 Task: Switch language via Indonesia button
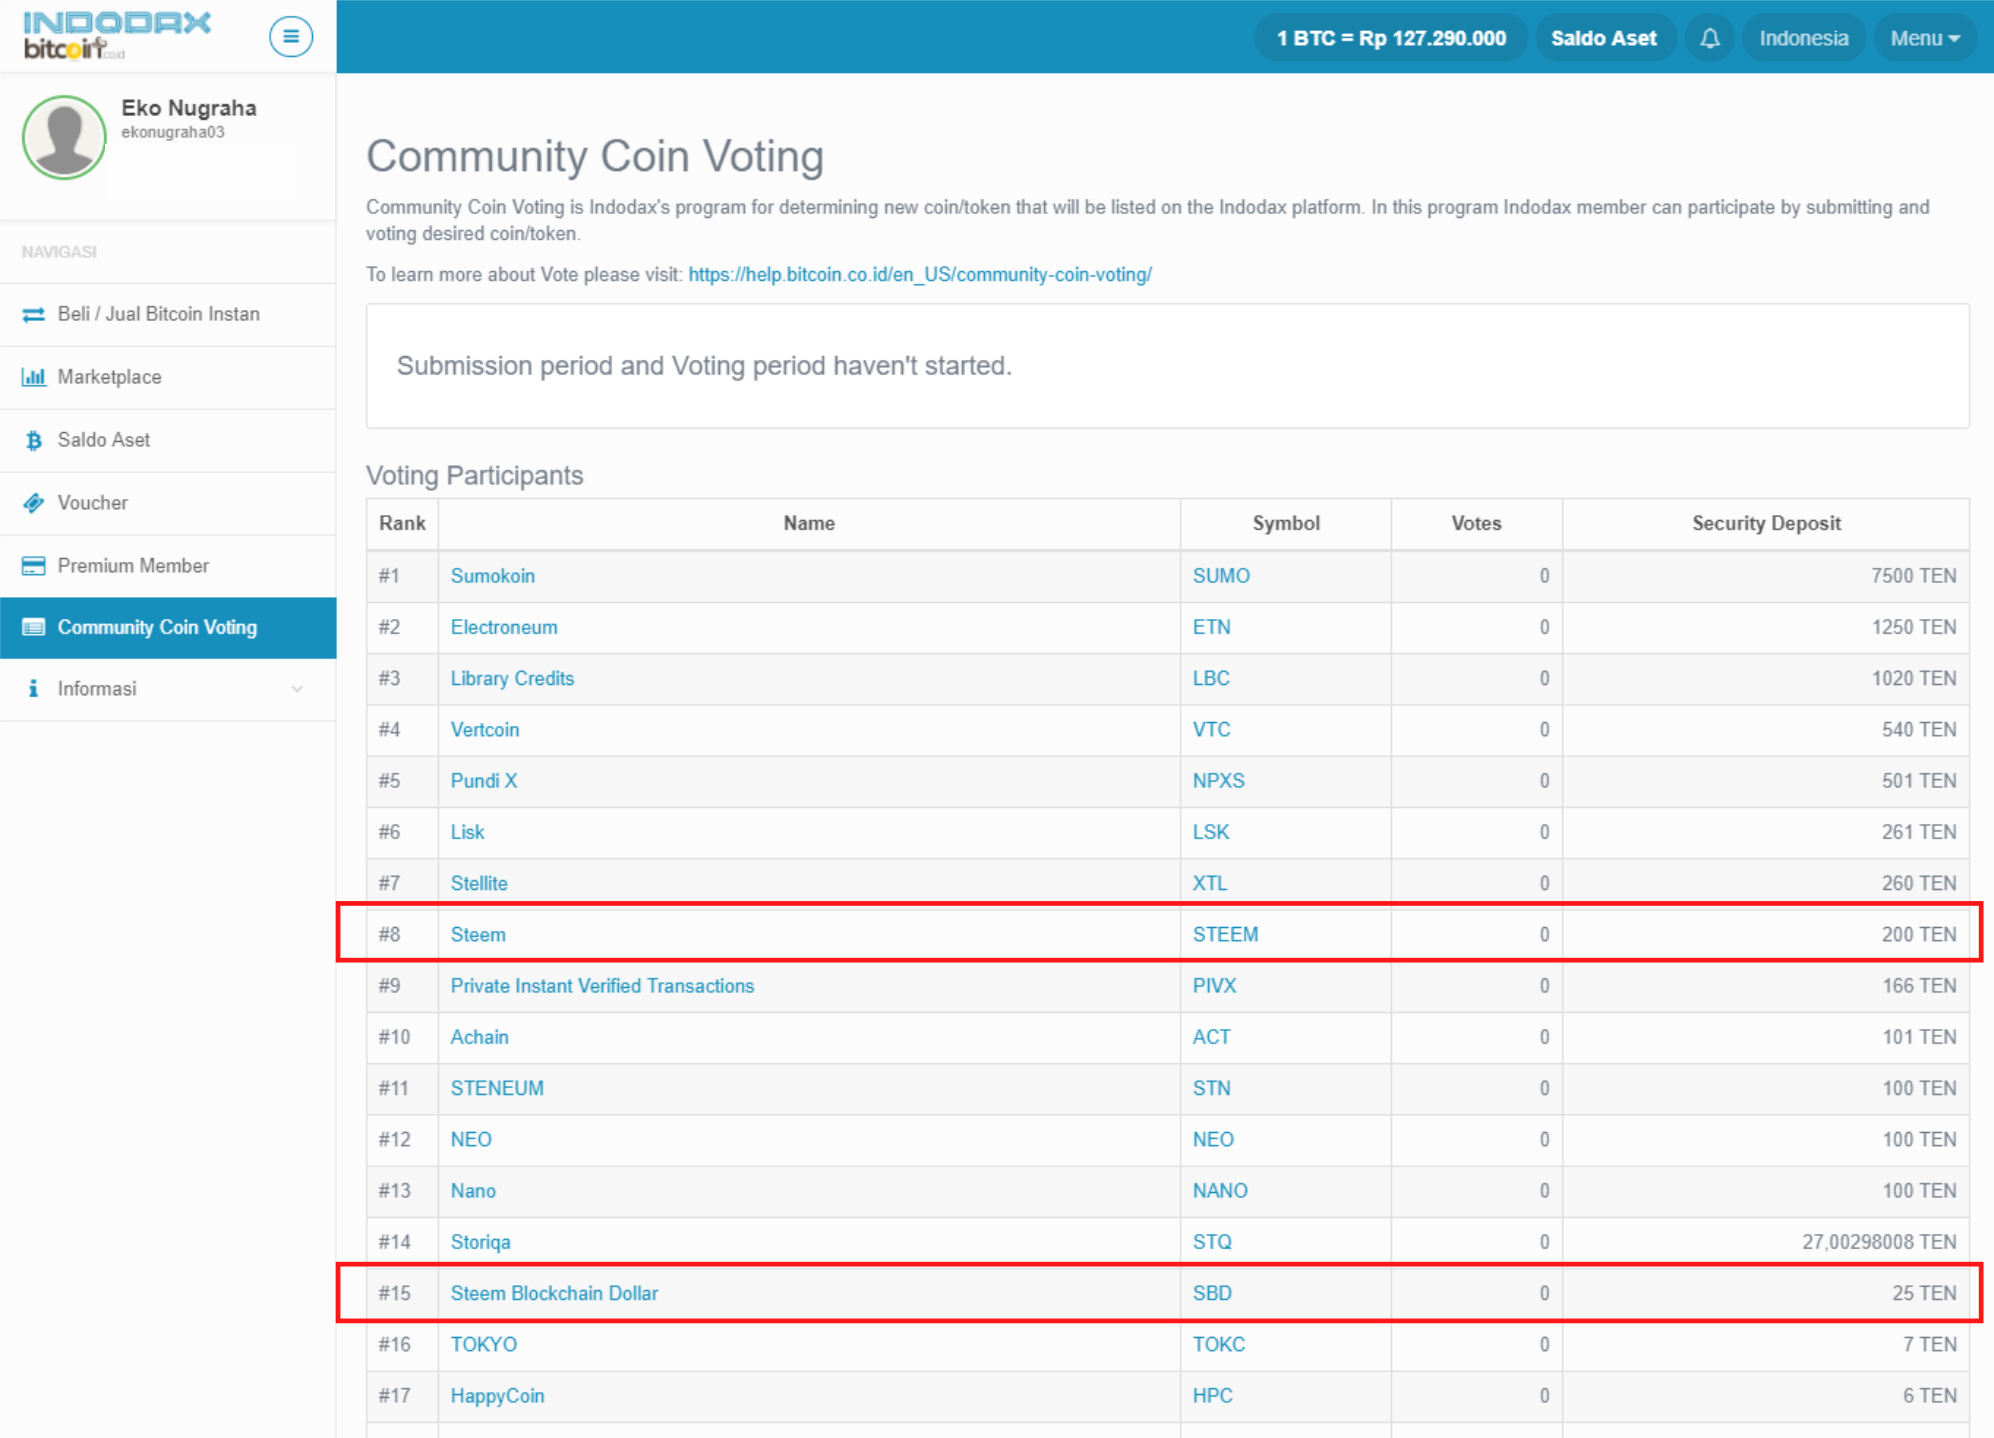1803,38
